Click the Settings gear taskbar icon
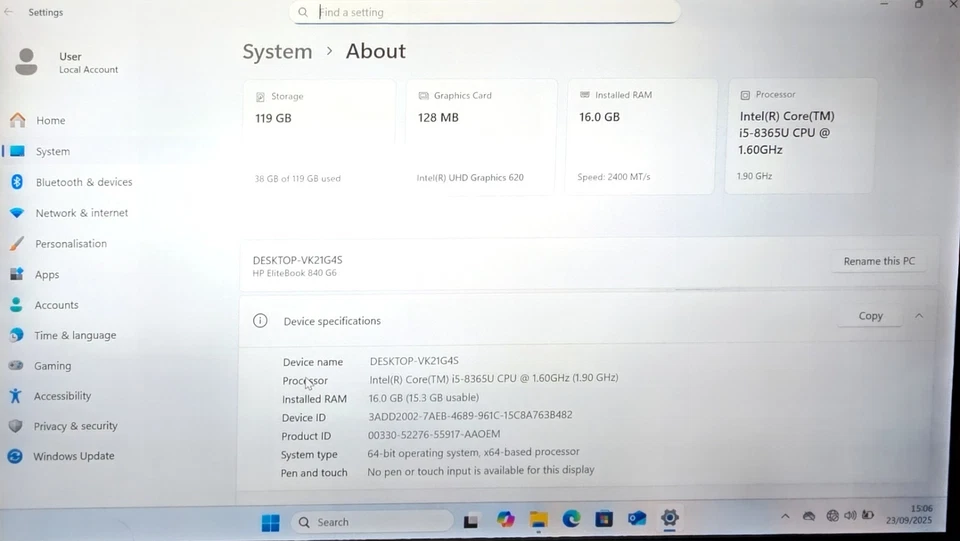960x541 pixels. 670,518
